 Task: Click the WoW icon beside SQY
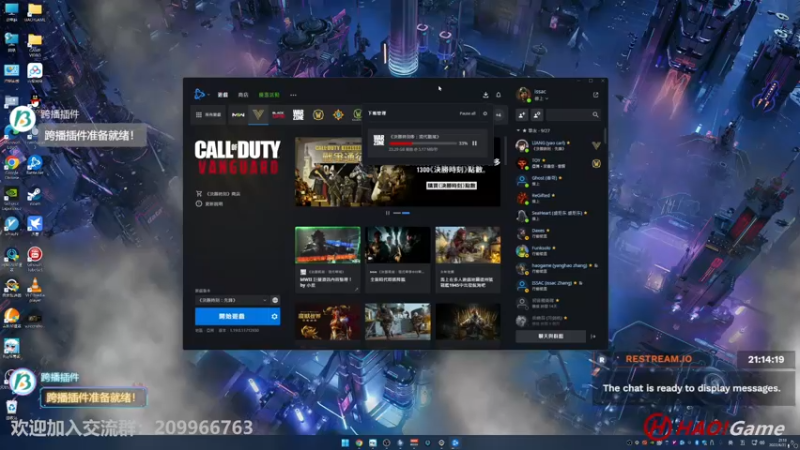tap(596, 163)
